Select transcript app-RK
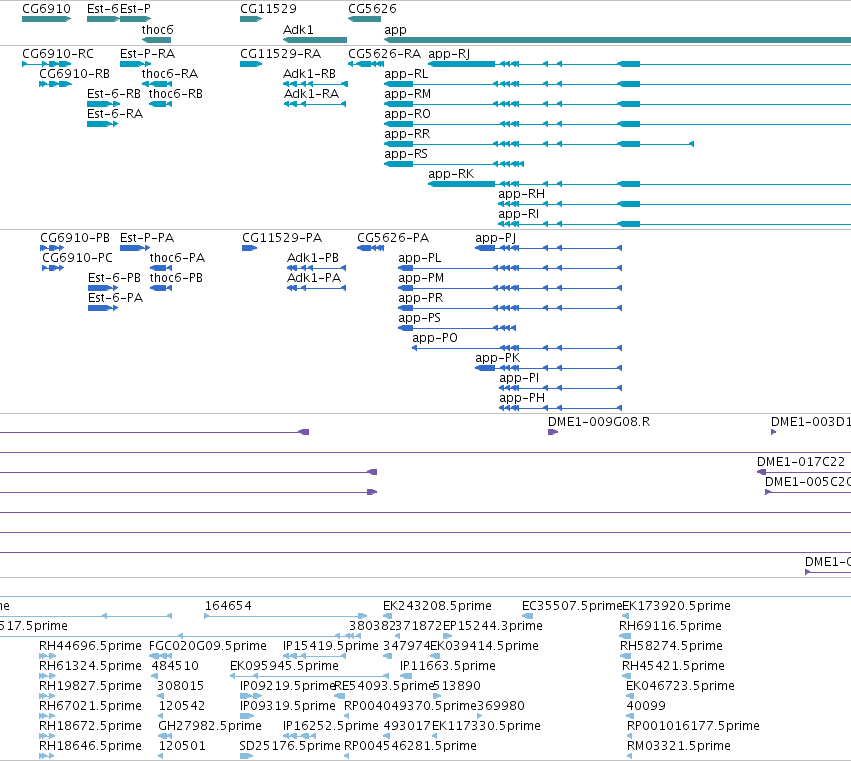851x761 pixels. 451,175
